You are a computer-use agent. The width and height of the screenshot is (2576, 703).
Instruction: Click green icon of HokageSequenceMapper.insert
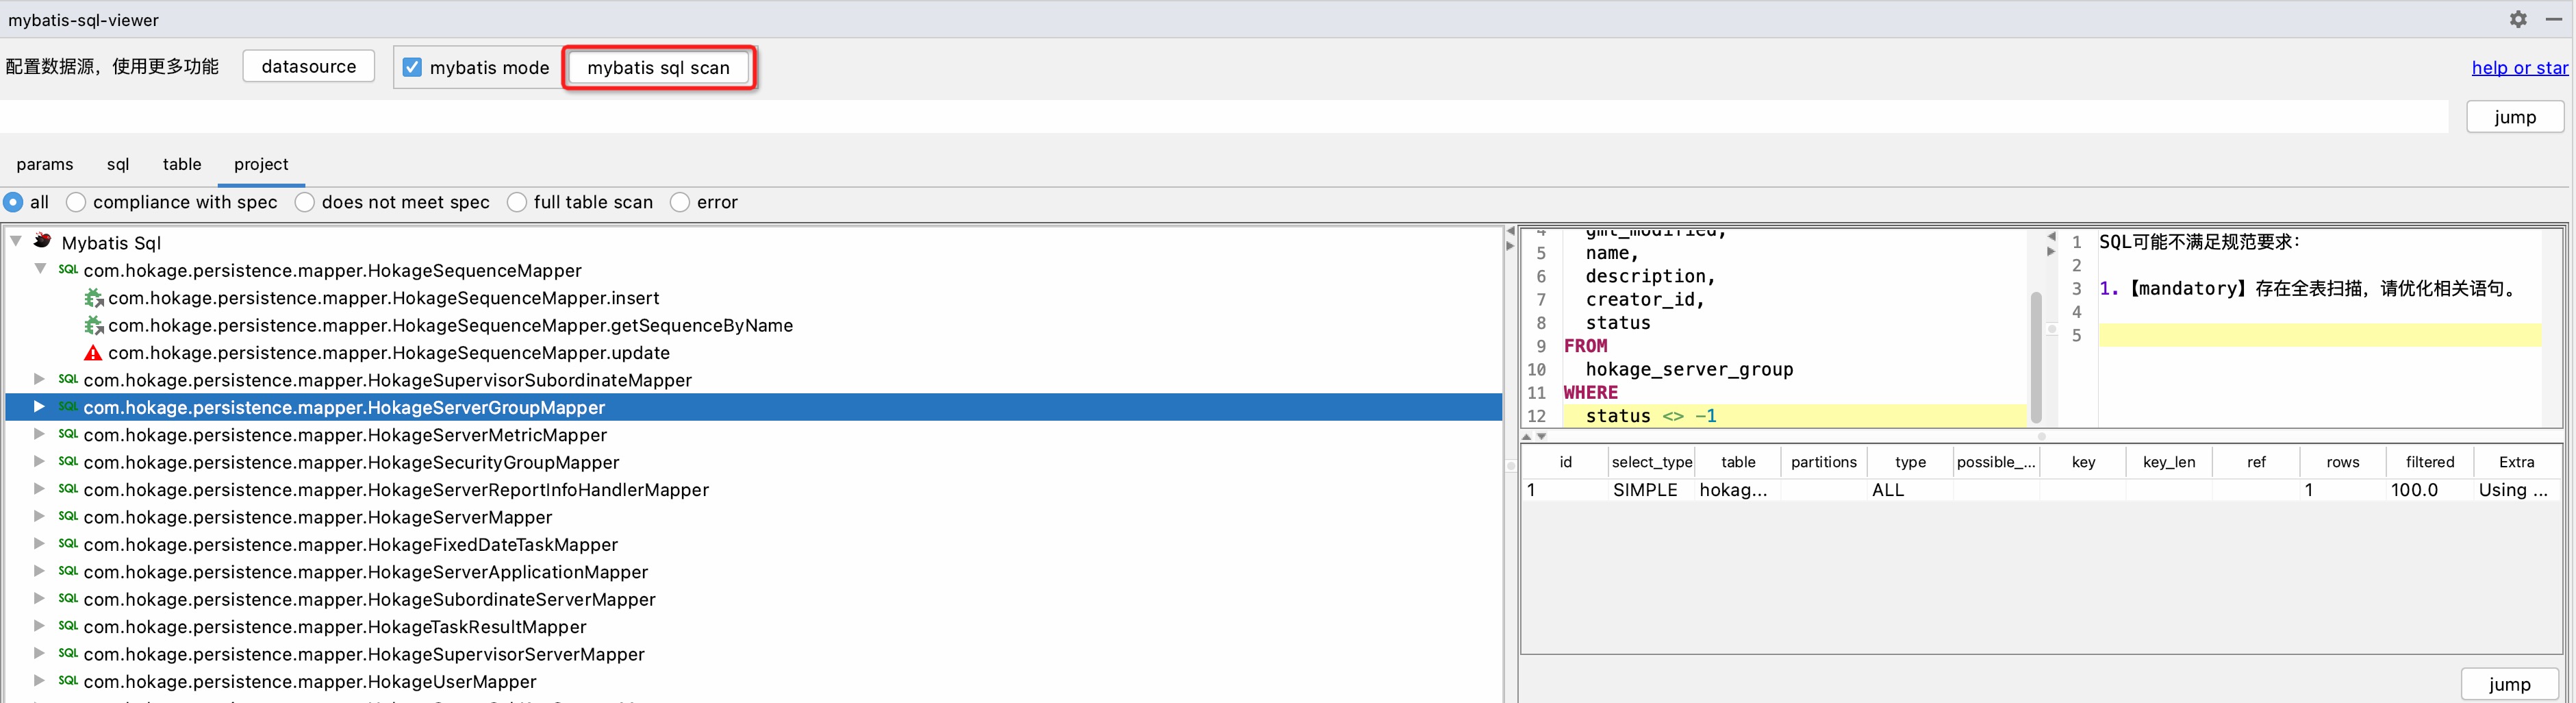(x=94, y=298)
